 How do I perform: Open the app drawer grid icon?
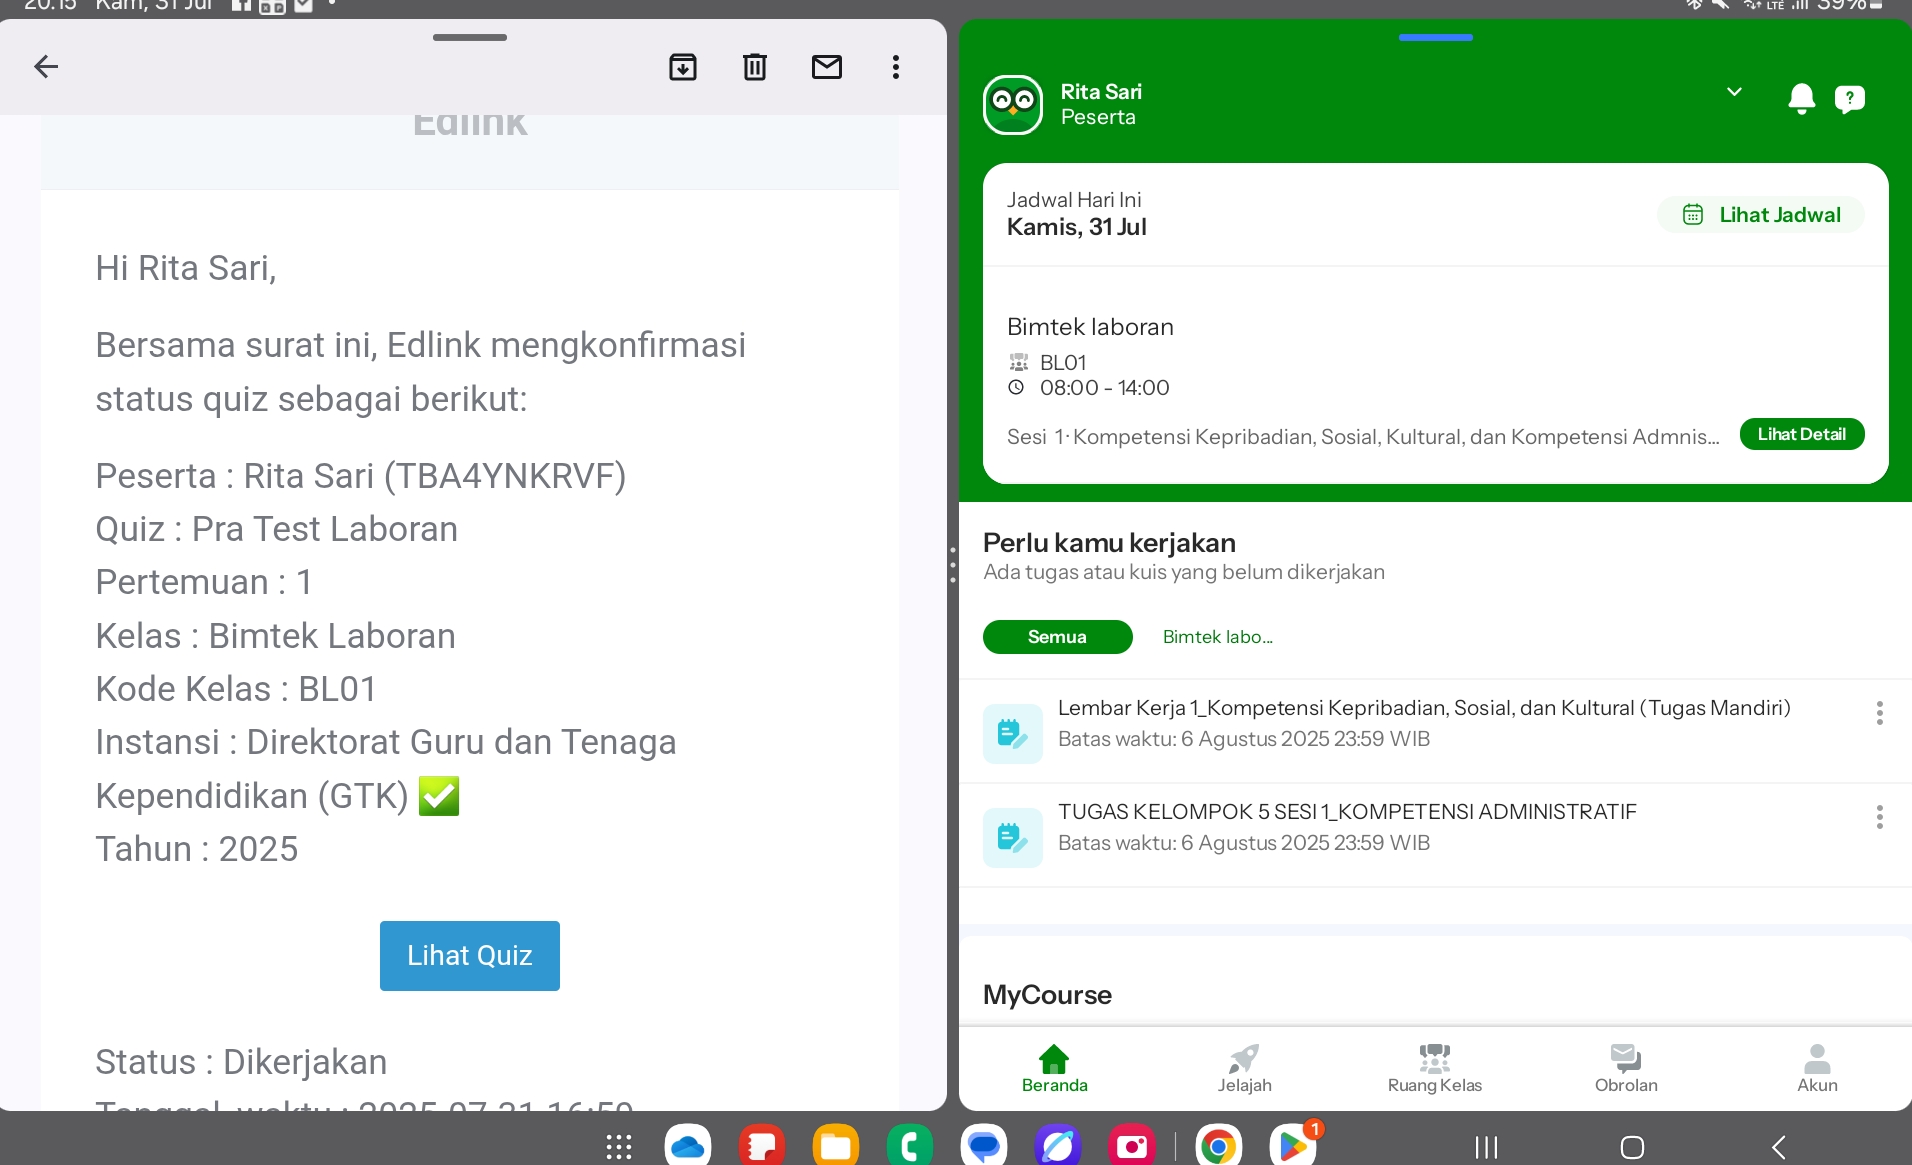tap(619, 1146)
